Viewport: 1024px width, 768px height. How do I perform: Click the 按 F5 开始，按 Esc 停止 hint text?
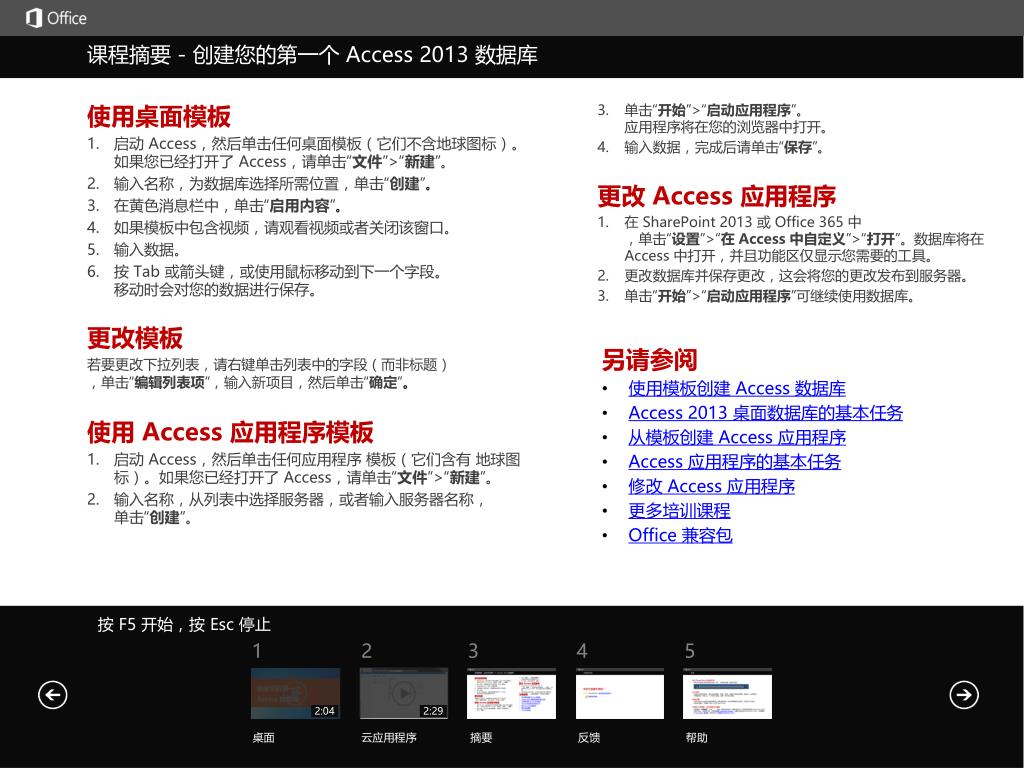click(184, 625)
